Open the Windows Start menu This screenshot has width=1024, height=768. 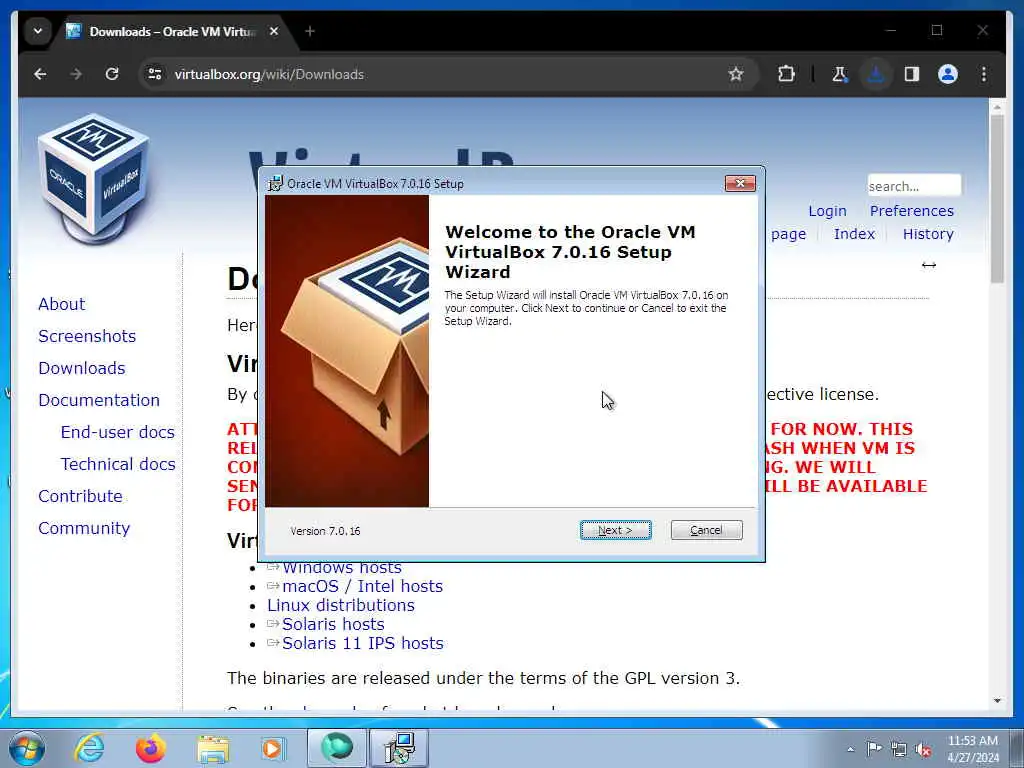[x=27, y=748]
